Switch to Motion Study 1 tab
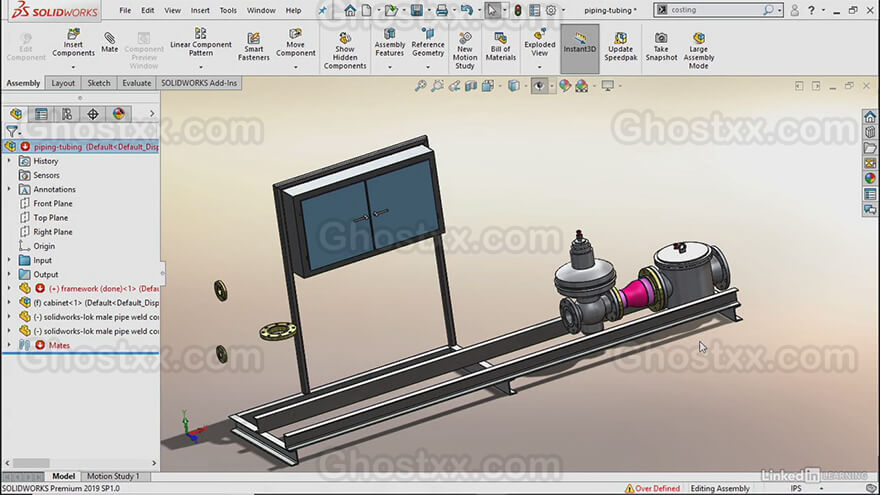Image resolution: width=880 pixels, height=495 pixels. point(113,476)
